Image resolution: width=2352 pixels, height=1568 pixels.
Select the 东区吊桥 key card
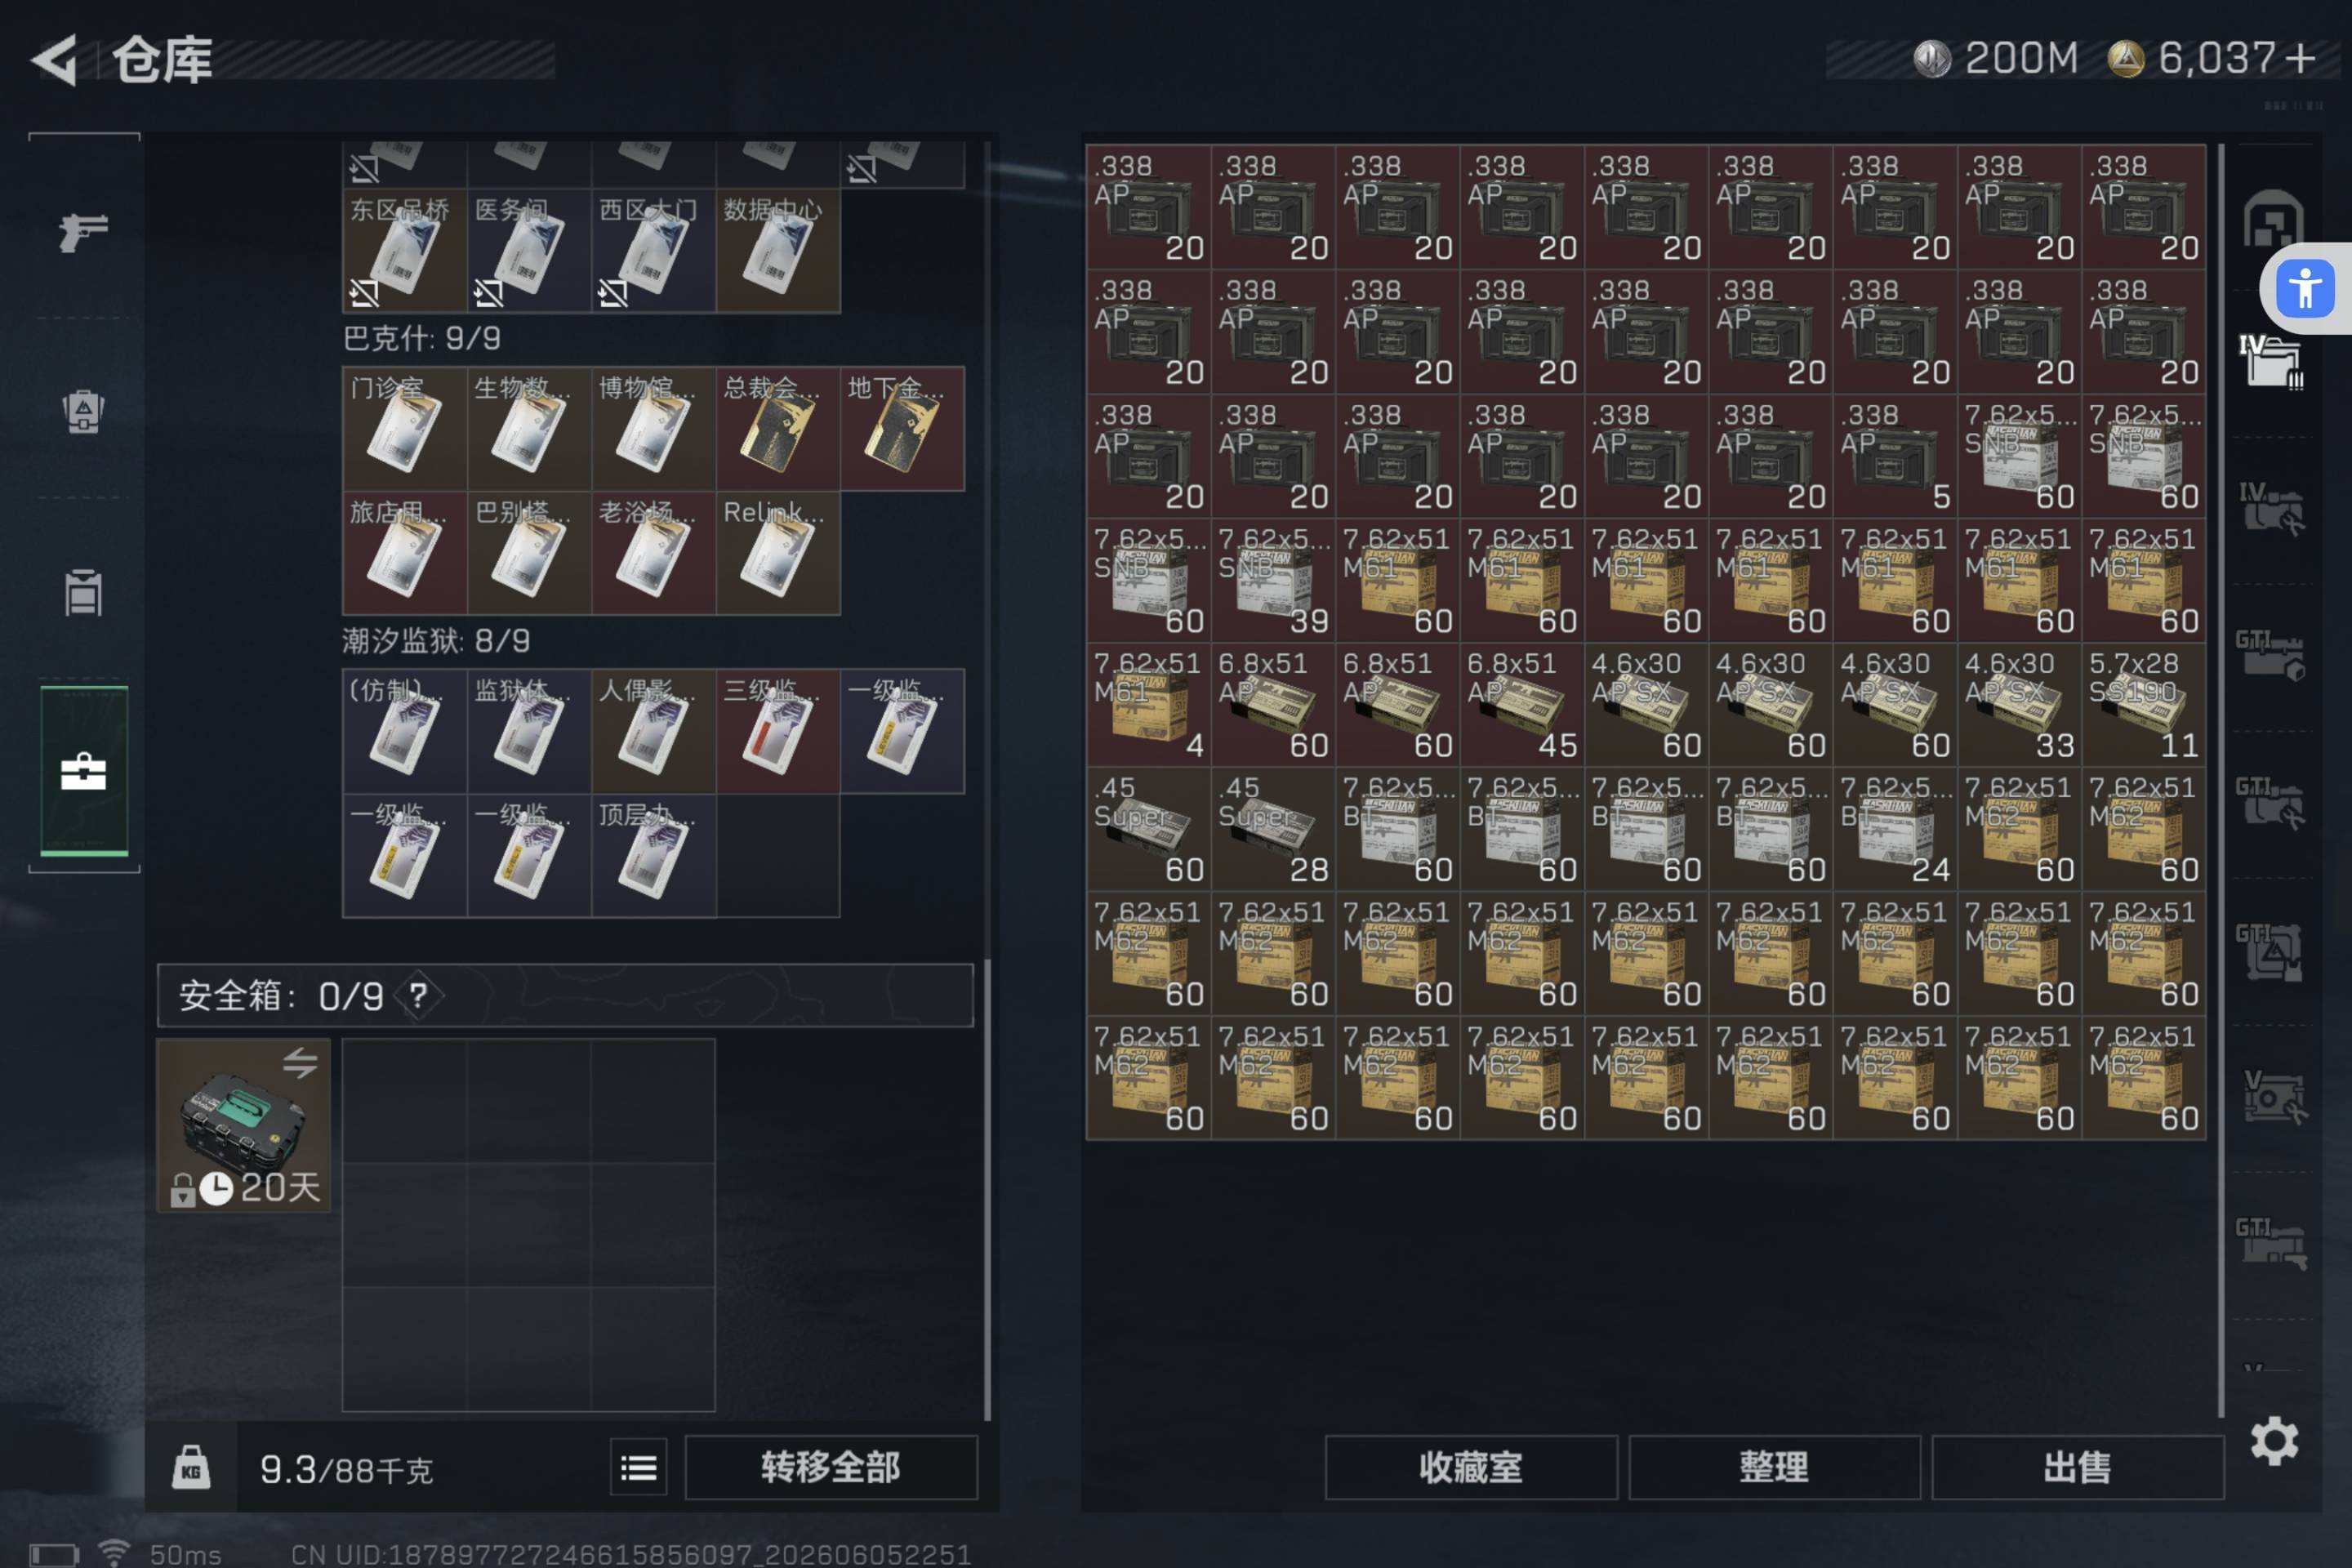405,251
